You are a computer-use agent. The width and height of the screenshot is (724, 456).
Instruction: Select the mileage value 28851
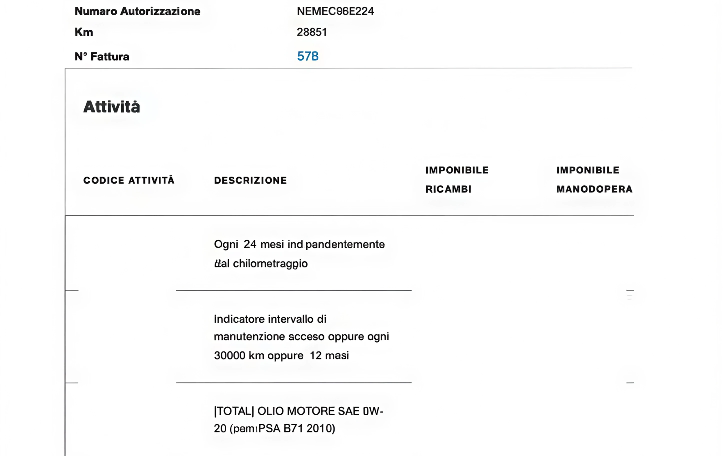(312, 32)
